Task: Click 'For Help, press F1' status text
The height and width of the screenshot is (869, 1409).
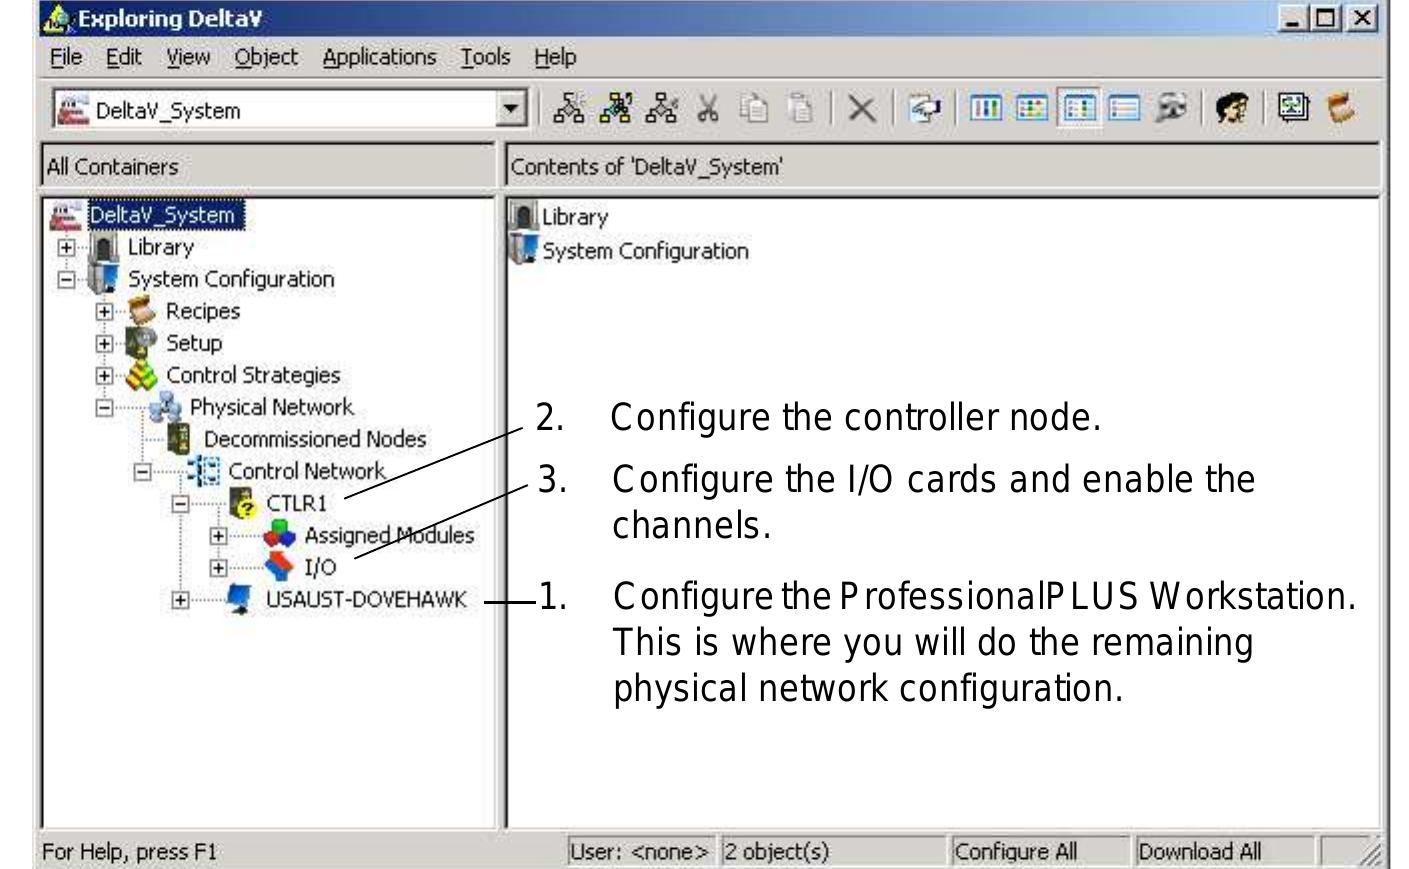Action: coord(129,852)
